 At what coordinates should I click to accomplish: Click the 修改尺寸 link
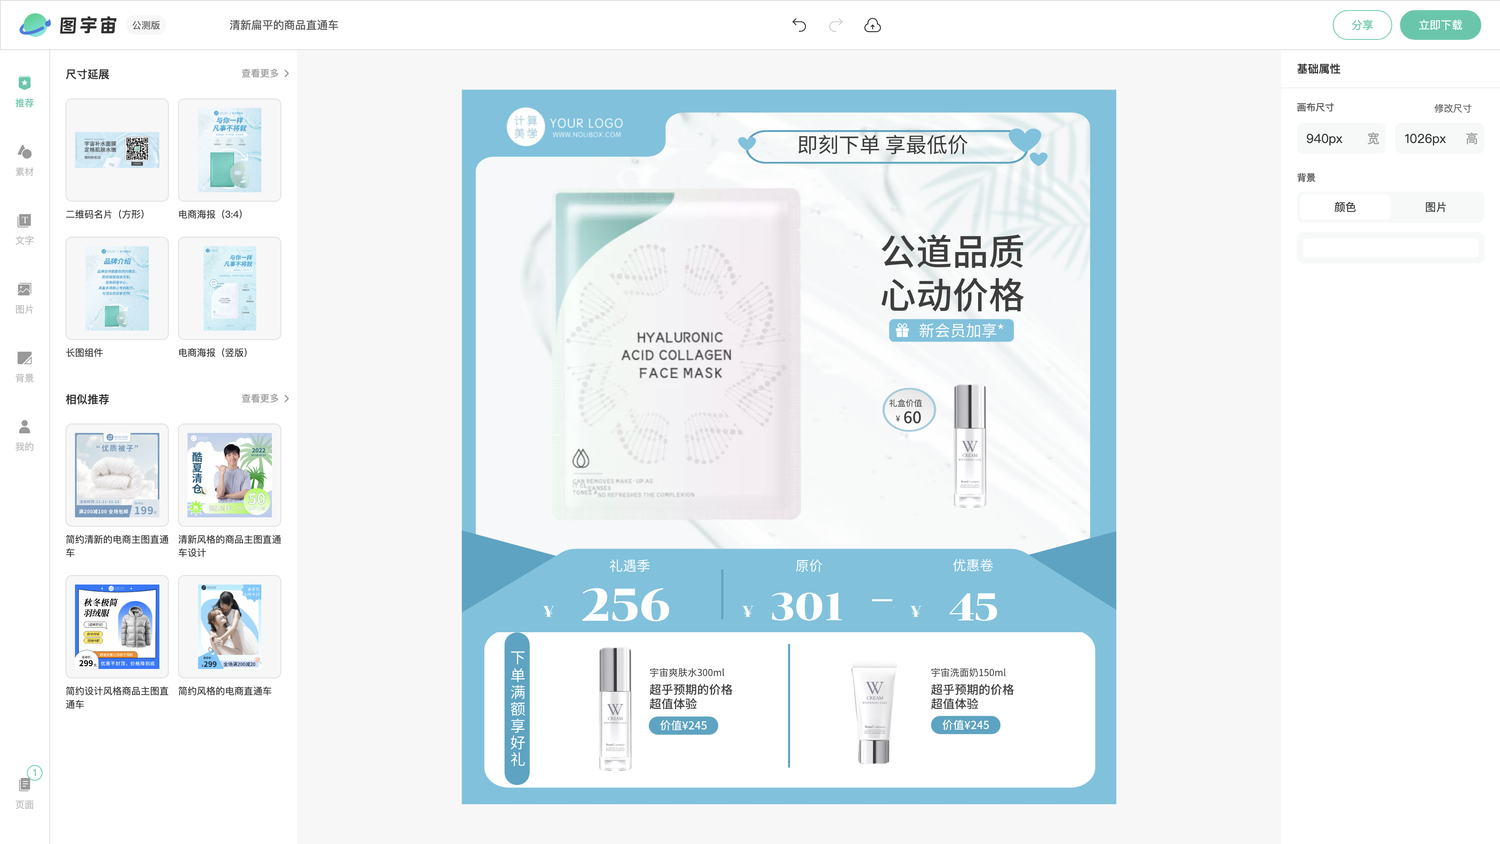pos(1452,108)
